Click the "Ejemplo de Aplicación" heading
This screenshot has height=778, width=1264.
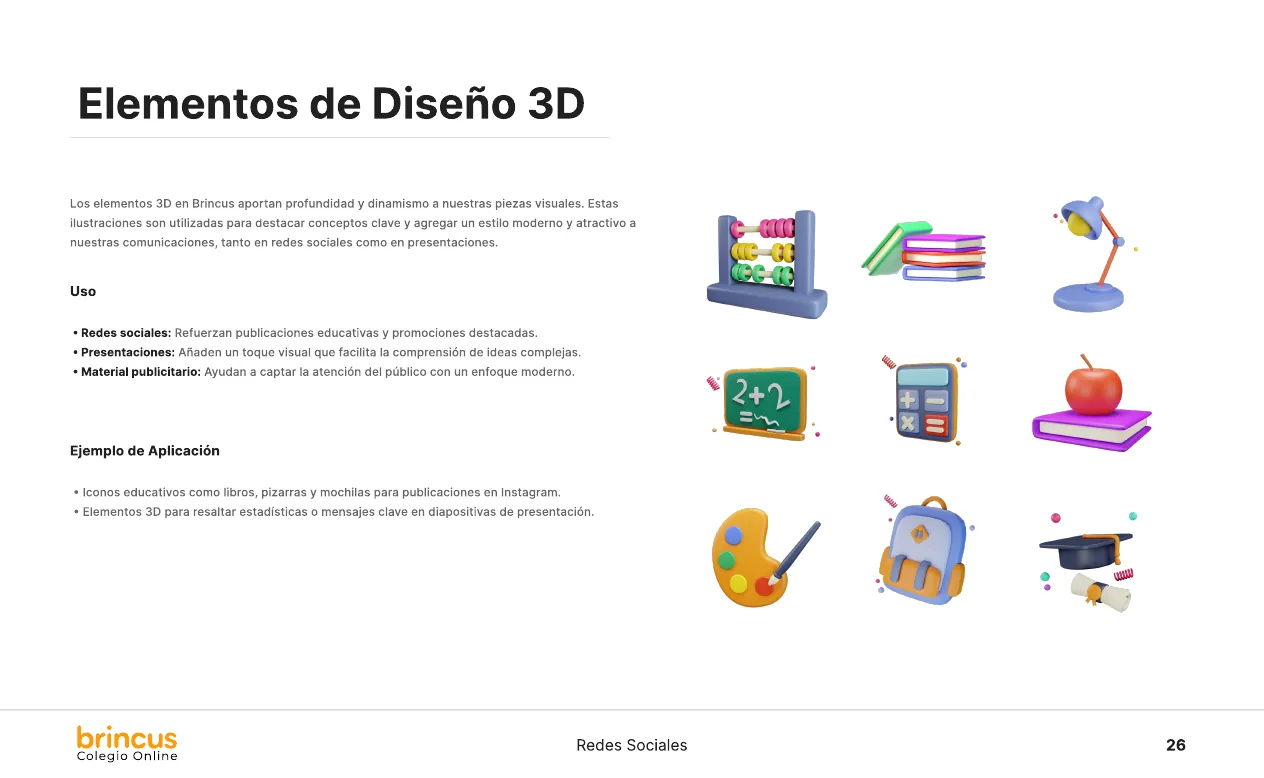click(x=145, y=451)
